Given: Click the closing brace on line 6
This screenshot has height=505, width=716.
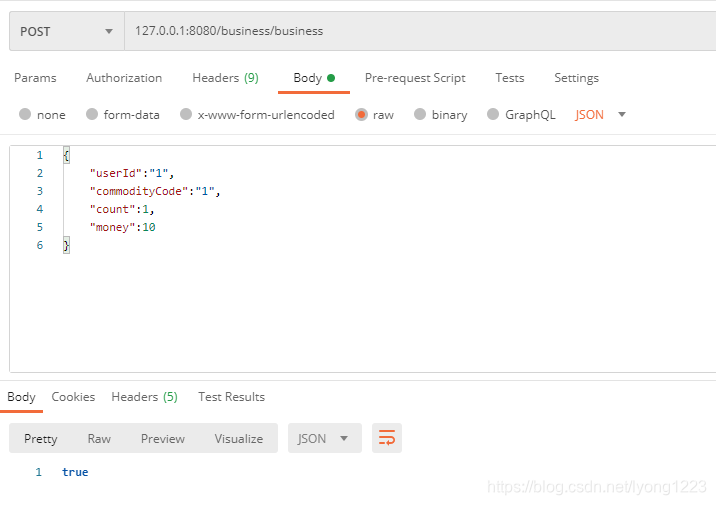Looking at the screenshot, I should click(x=66, y=245).
